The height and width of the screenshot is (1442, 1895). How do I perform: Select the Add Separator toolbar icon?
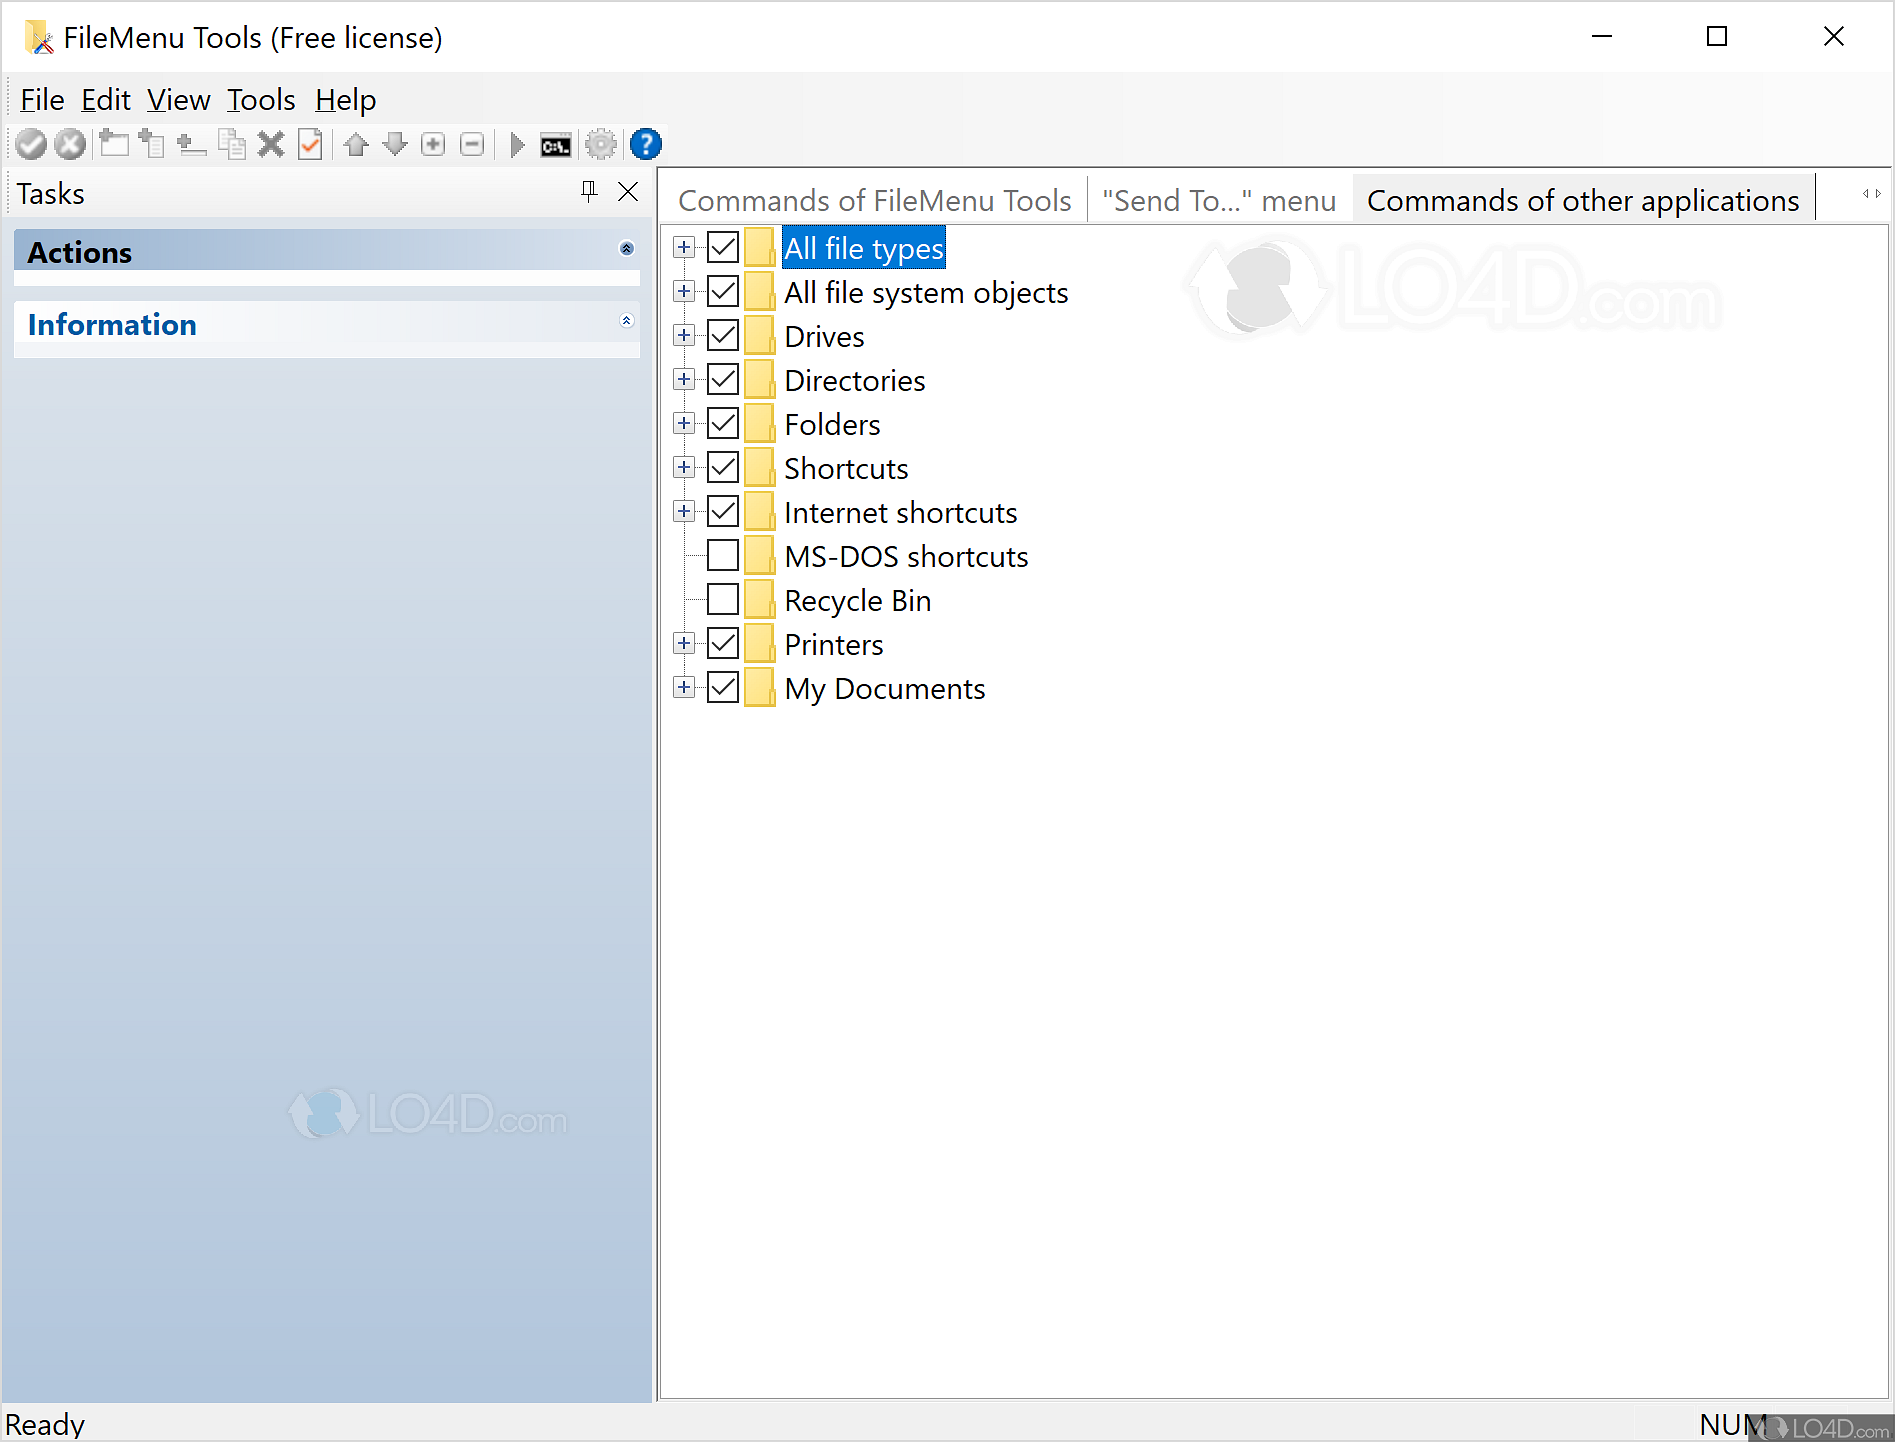pos(191,144)
